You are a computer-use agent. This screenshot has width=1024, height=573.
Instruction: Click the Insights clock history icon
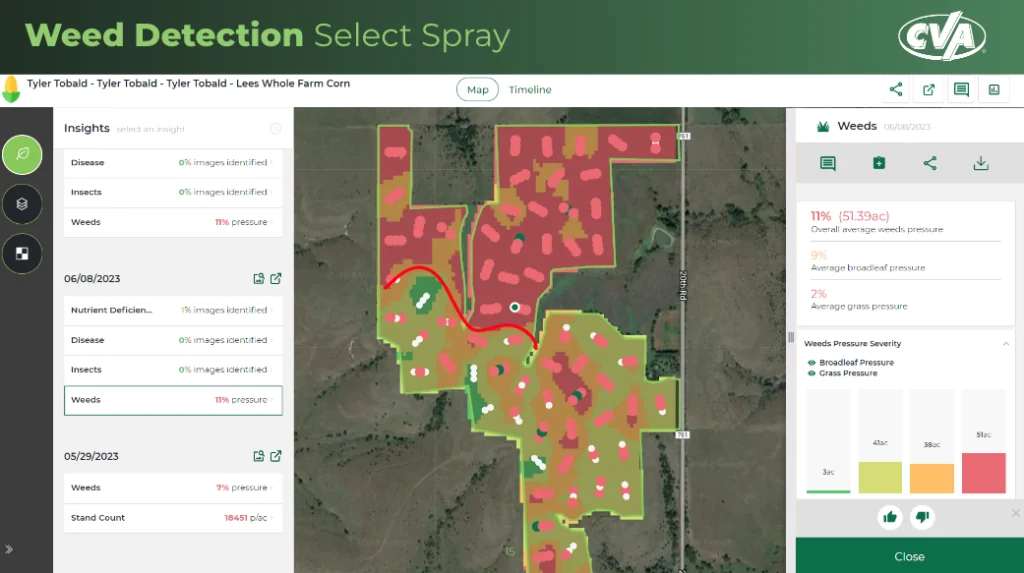point(276,129)
